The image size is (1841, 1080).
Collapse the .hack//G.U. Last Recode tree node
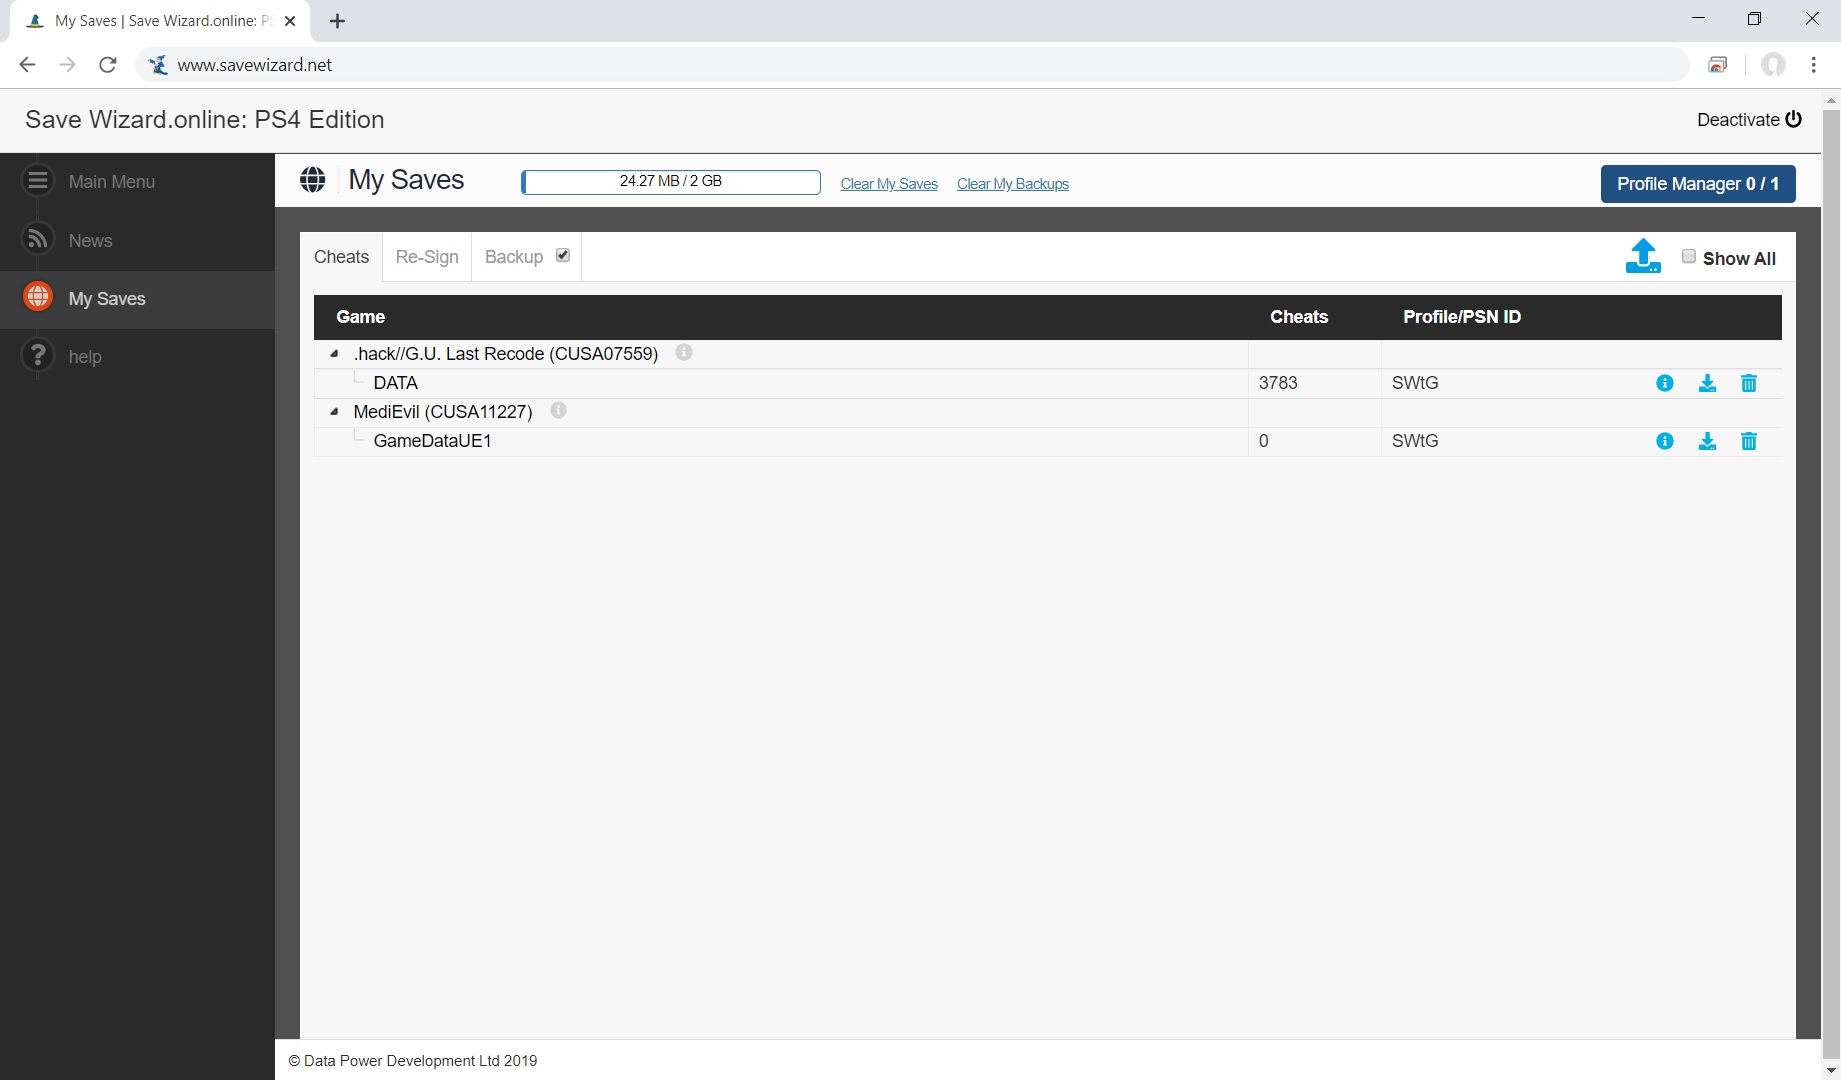[x=334, y=354]
